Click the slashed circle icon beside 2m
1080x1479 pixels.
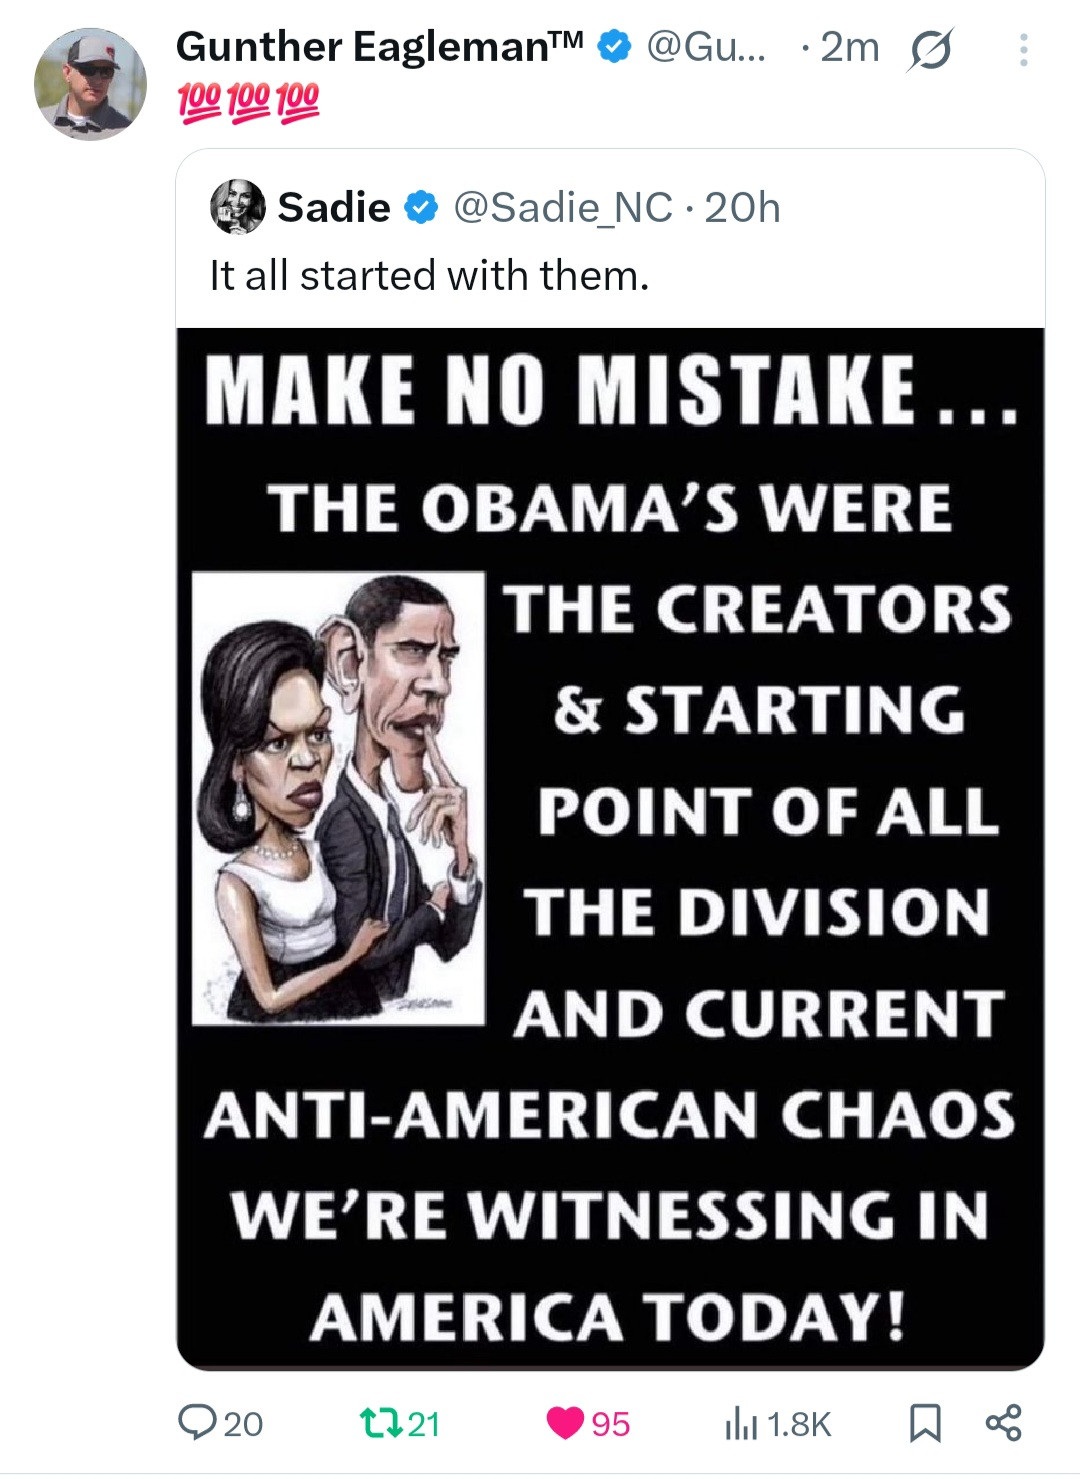(x=929, y=49)
